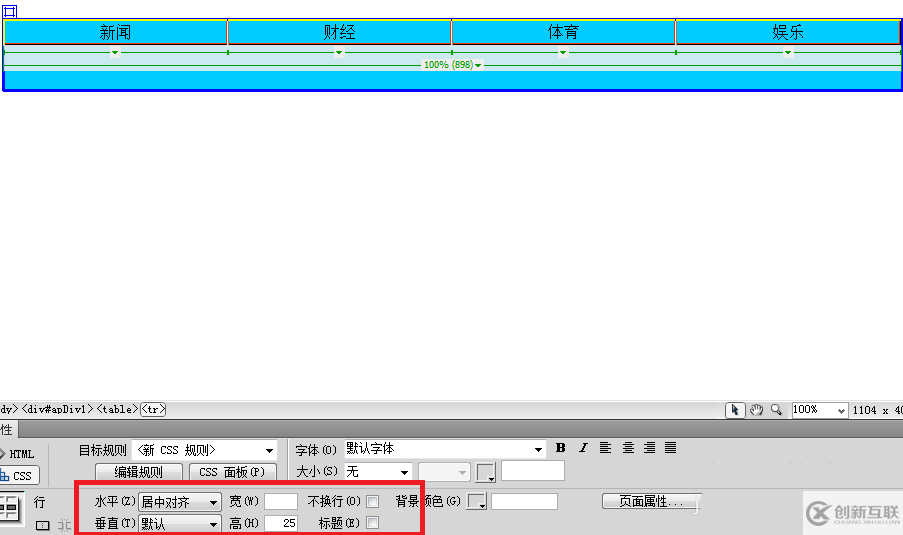Viewport: 903px width, 535px height.
Task: Select the <table> tag in tag selector
Action: pos(117,409)
